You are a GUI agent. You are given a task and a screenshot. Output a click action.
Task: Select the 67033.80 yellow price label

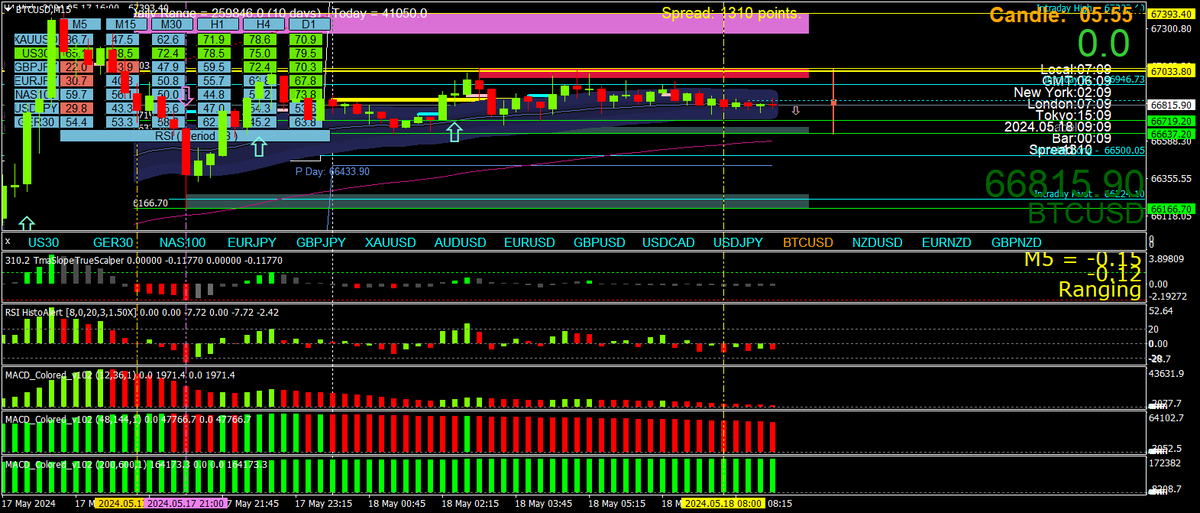(1171, 71)
